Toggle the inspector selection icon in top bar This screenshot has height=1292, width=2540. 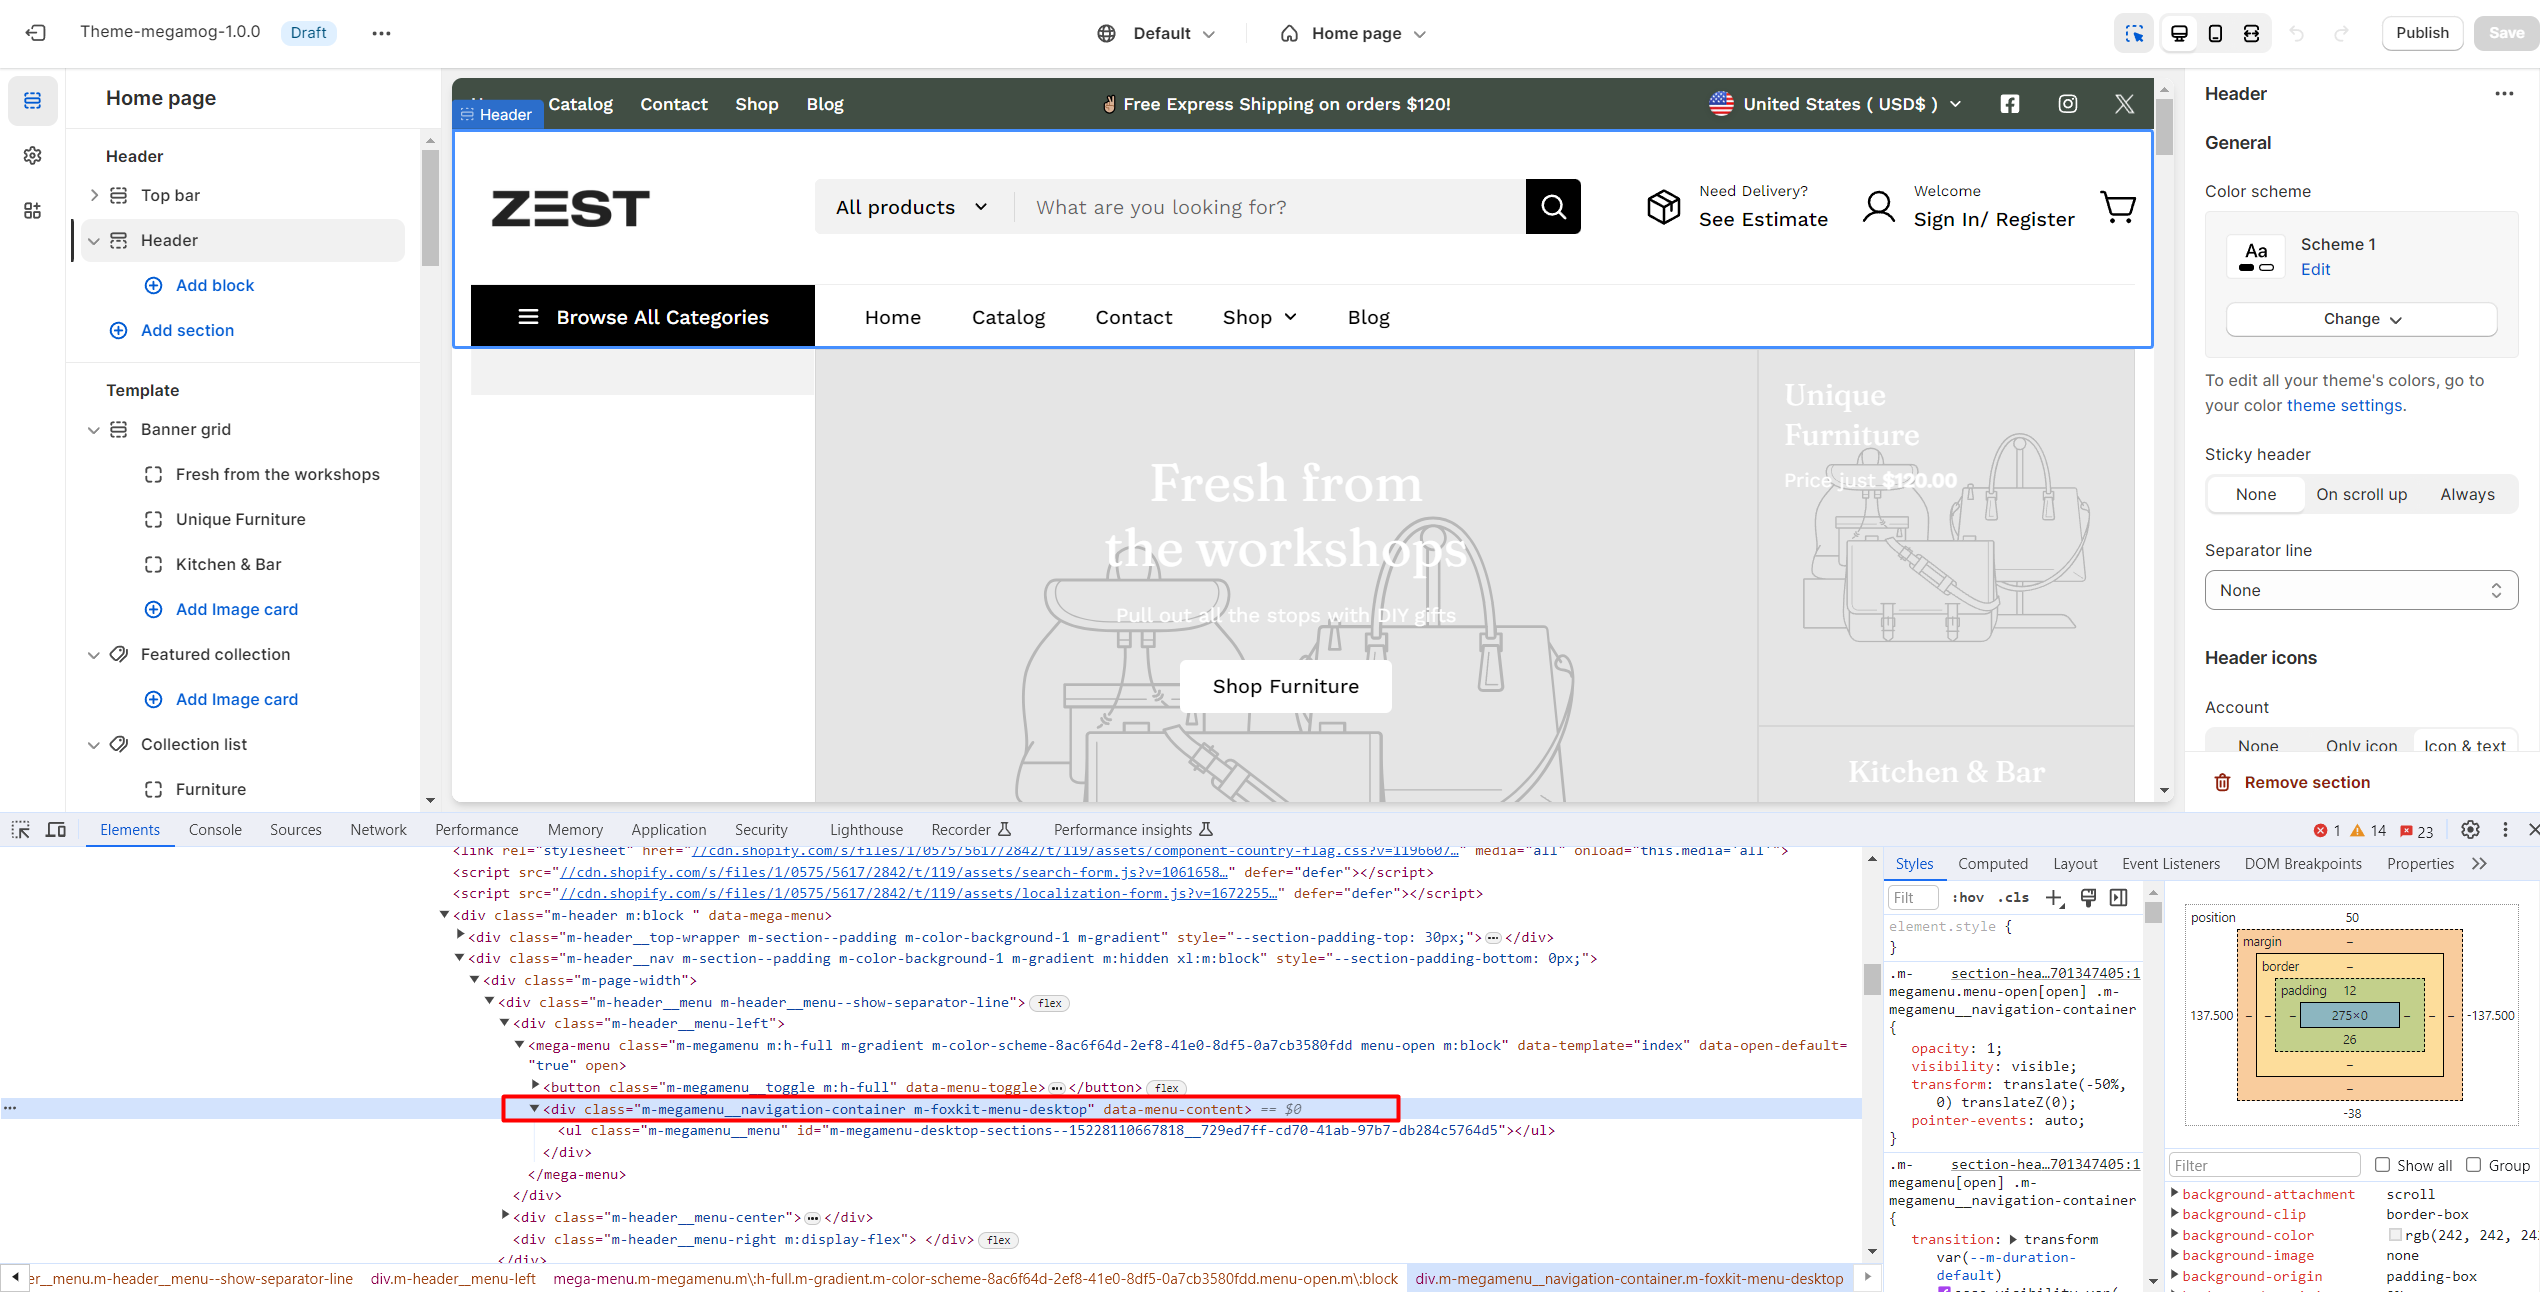pyautogui.click(x=2133, y=33)
